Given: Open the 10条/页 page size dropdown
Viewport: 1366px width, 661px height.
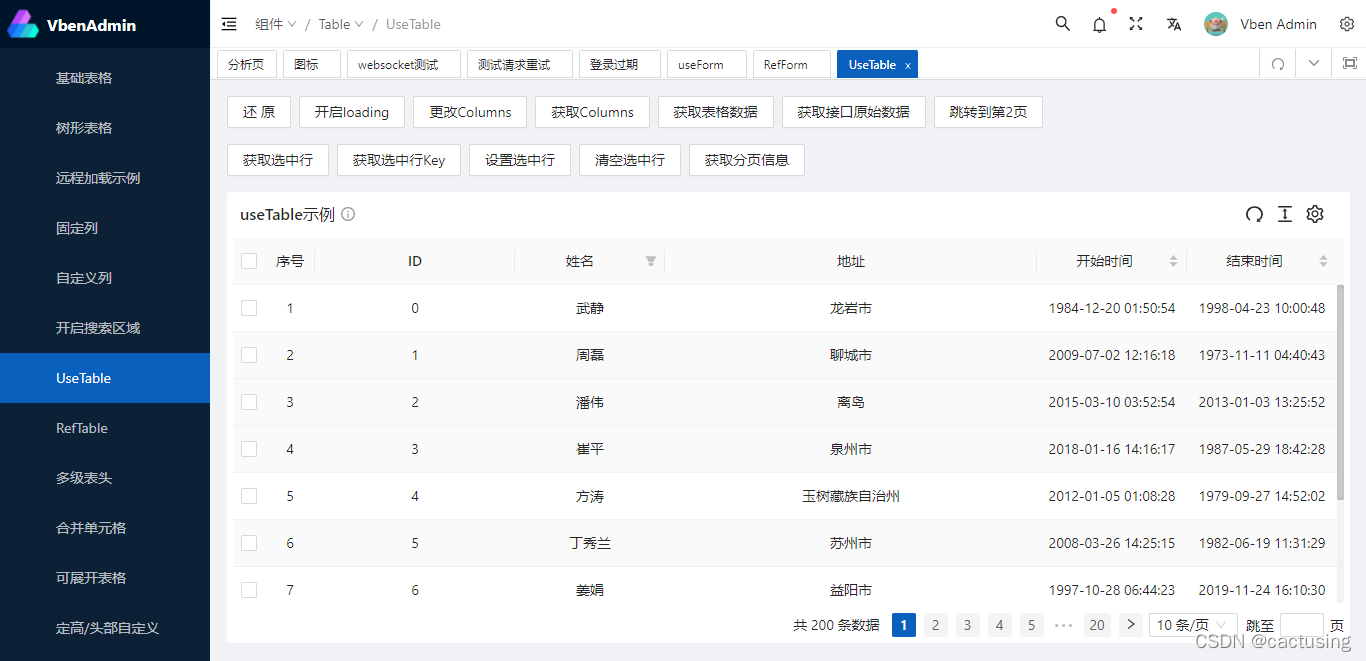Looking at the screenshot, I should click(1192, 624).
